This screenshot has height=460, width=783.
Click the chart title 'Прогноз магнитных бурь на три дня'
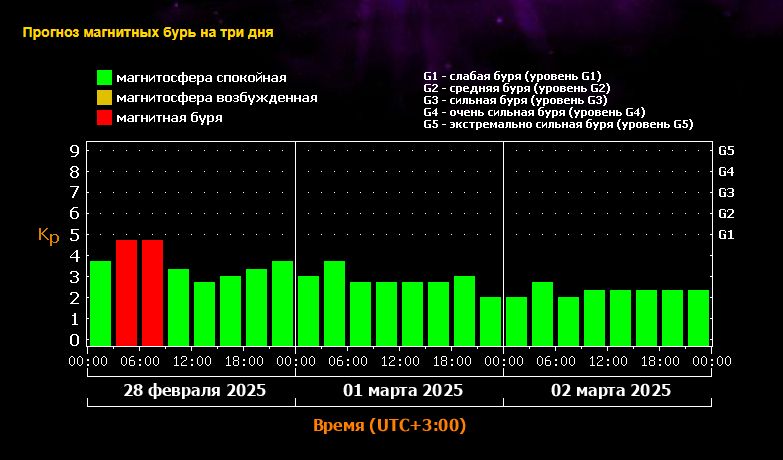point(147,31)
